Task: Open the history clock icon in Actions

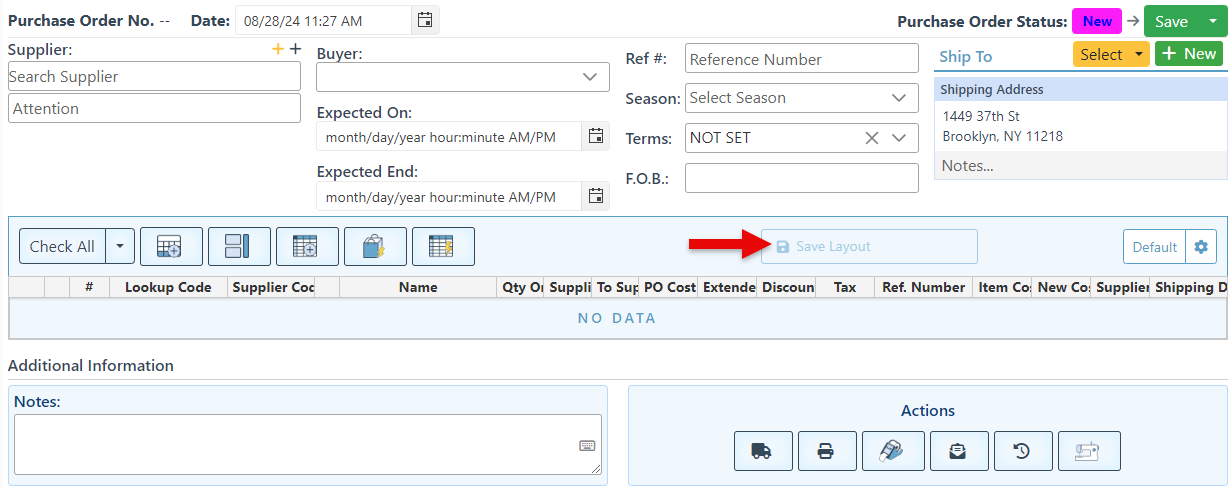Action: 1022,451
